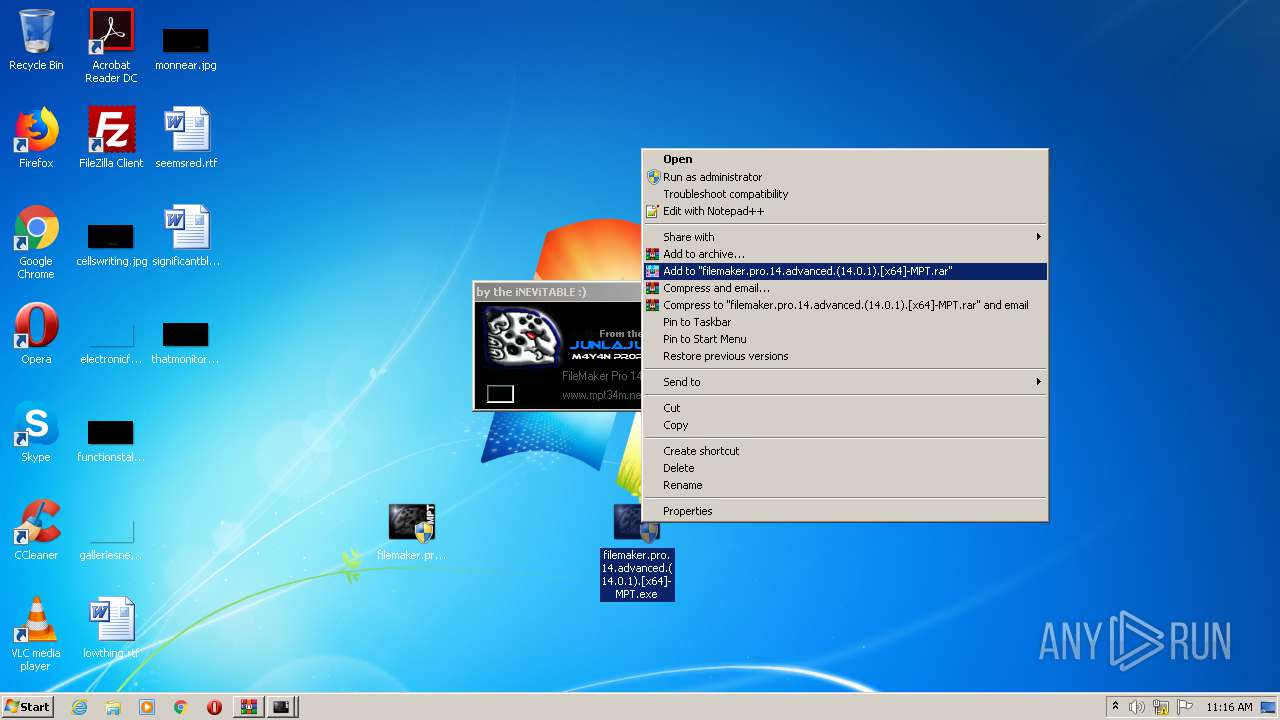Open network status tray icon
This screenshot has height=720, width=1280.
tap(1161, 707)
